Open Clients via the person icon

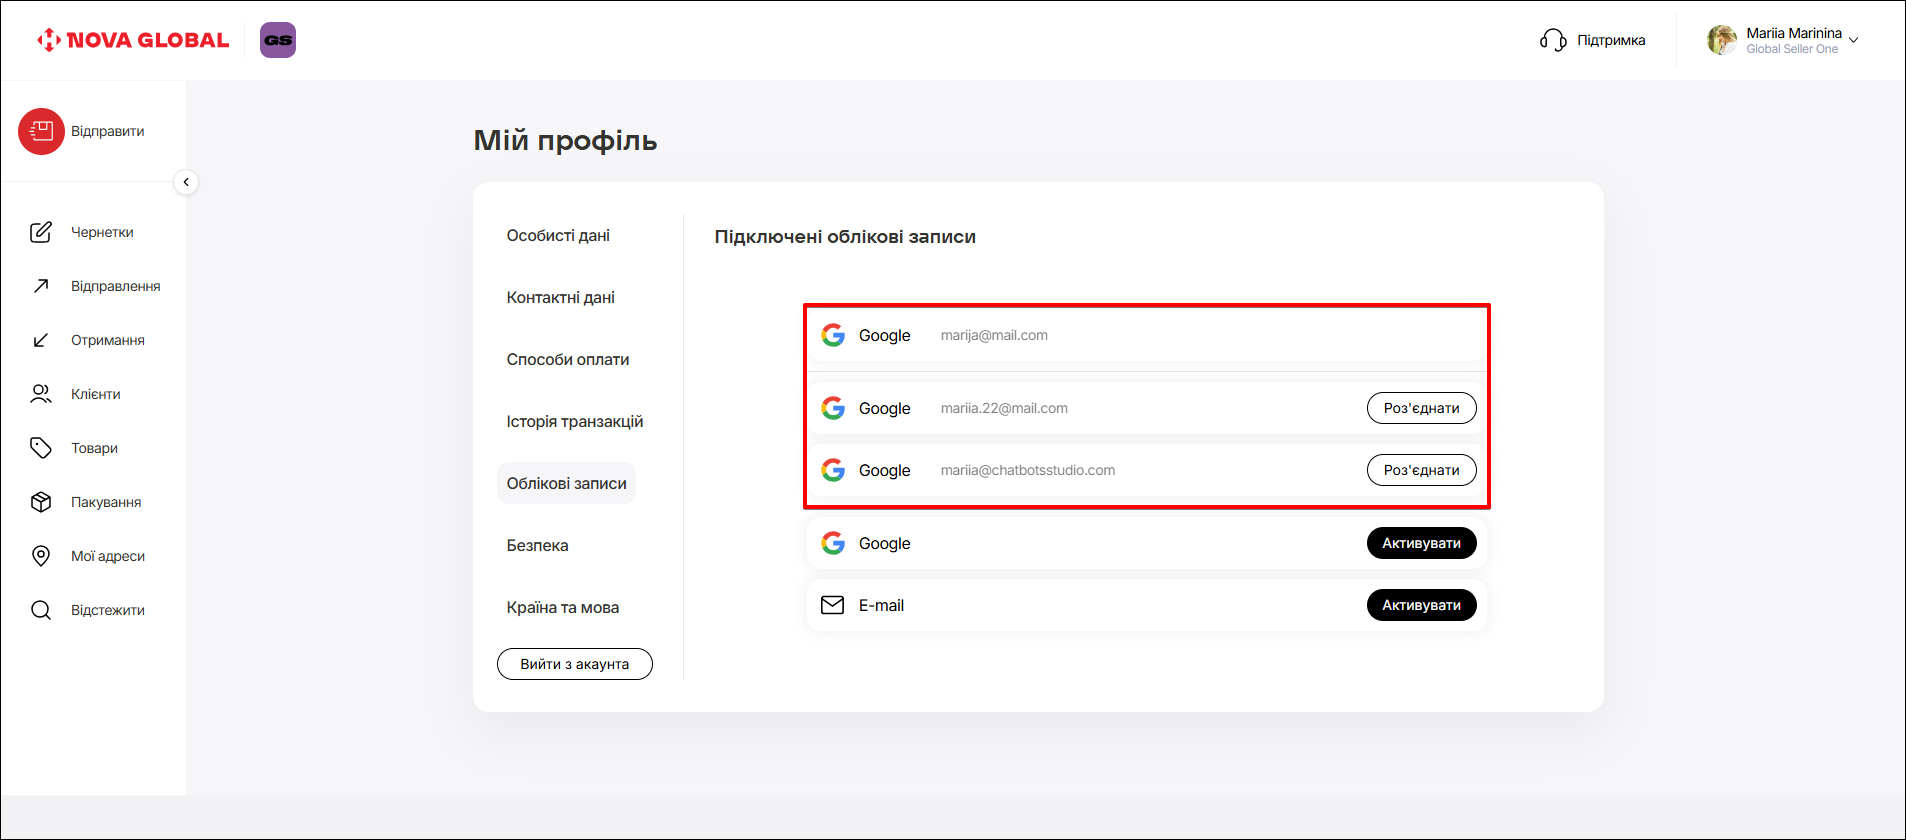click(41, 394)
